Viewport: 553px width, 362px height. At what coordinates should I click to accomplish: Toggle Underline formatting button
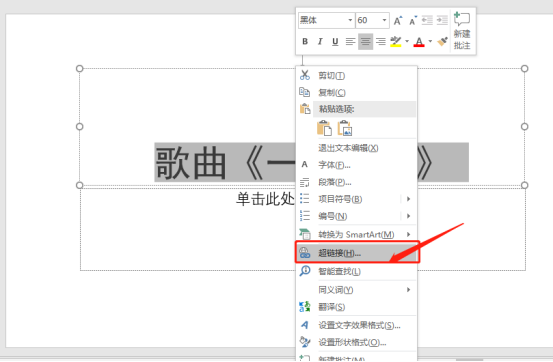point(335,42)
